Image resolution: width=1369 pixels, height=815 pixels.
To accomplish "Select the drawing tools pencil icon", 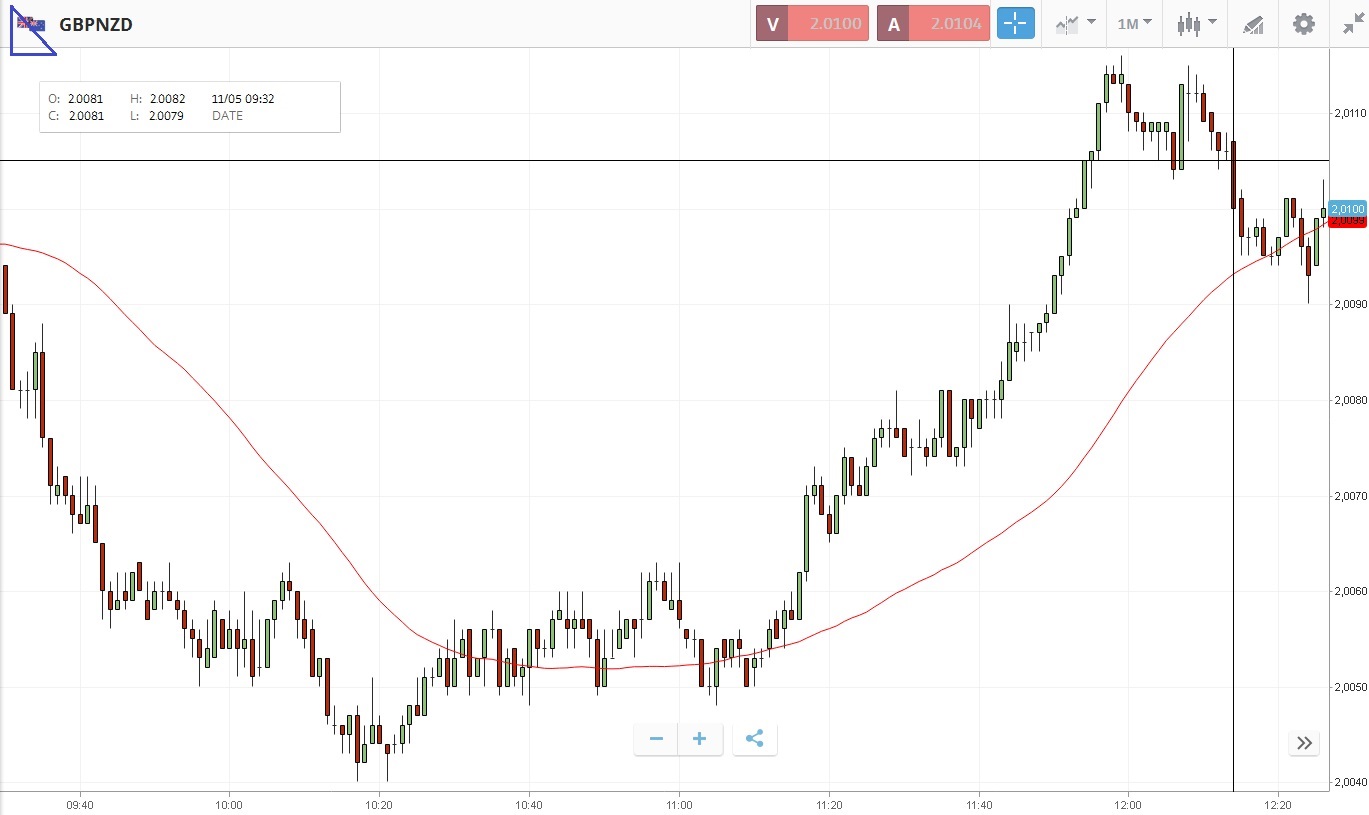I will [x=1253, y=25].
